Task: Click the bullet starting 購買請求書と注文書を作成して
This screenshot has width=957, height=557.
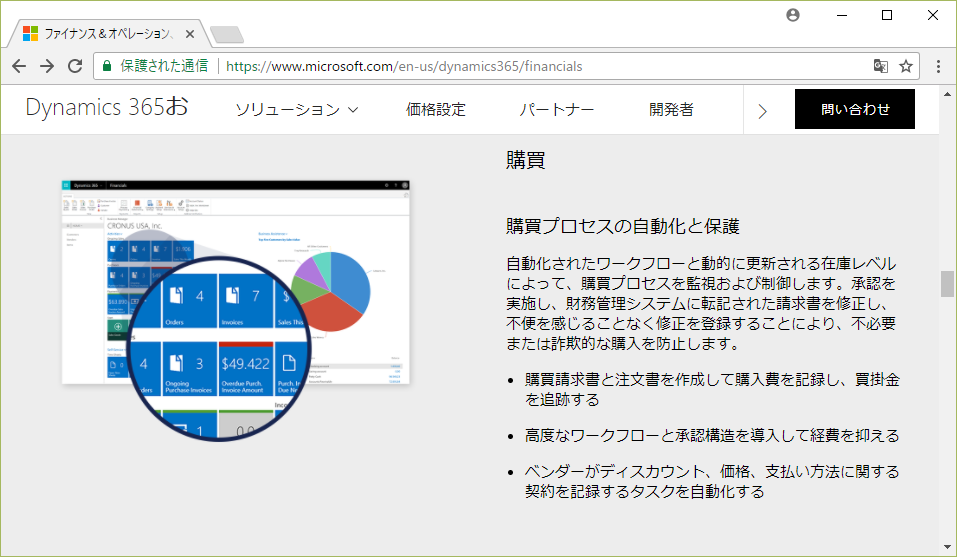Action: point(712,389)
